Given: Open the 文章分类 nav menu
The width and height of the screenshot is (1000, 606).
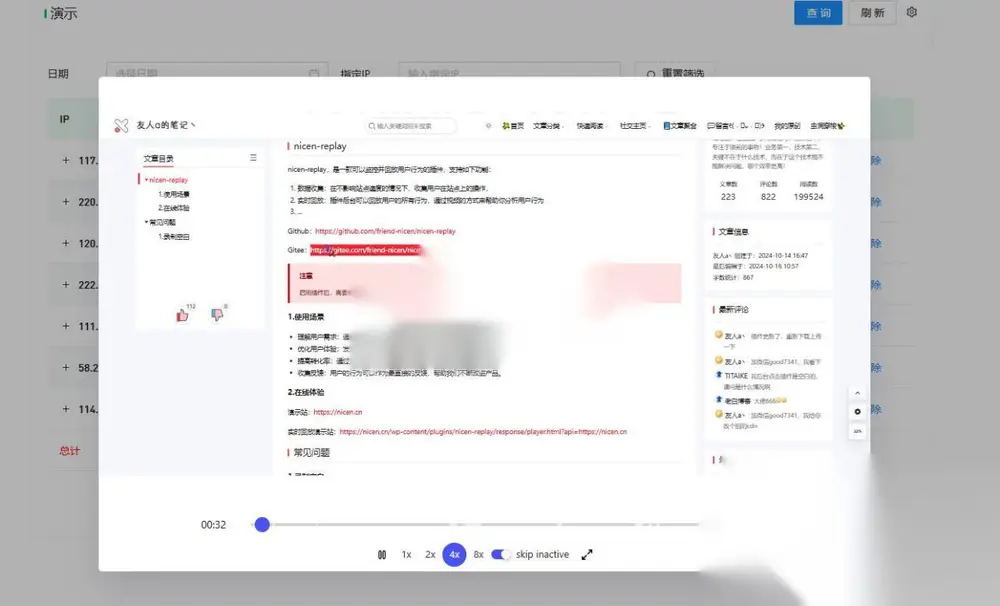Looking at the screenshot, I should coord(548,126).
